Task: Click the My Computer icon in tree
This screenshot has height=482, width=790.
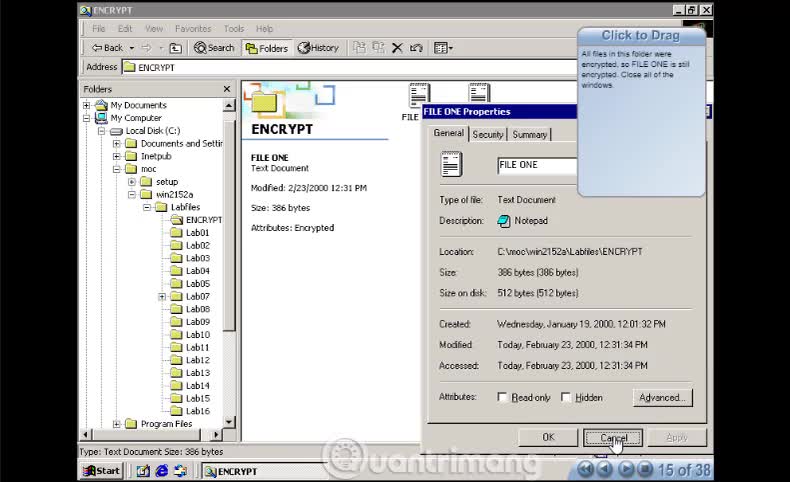Action: [101, 118]
